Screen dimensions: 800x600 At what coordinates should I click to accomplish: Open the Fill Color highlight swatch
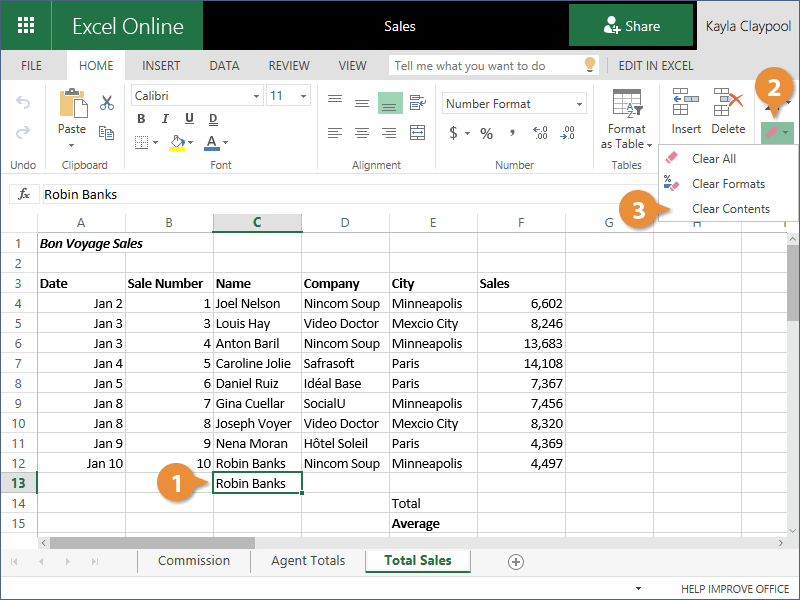click(x=177, y=142)
